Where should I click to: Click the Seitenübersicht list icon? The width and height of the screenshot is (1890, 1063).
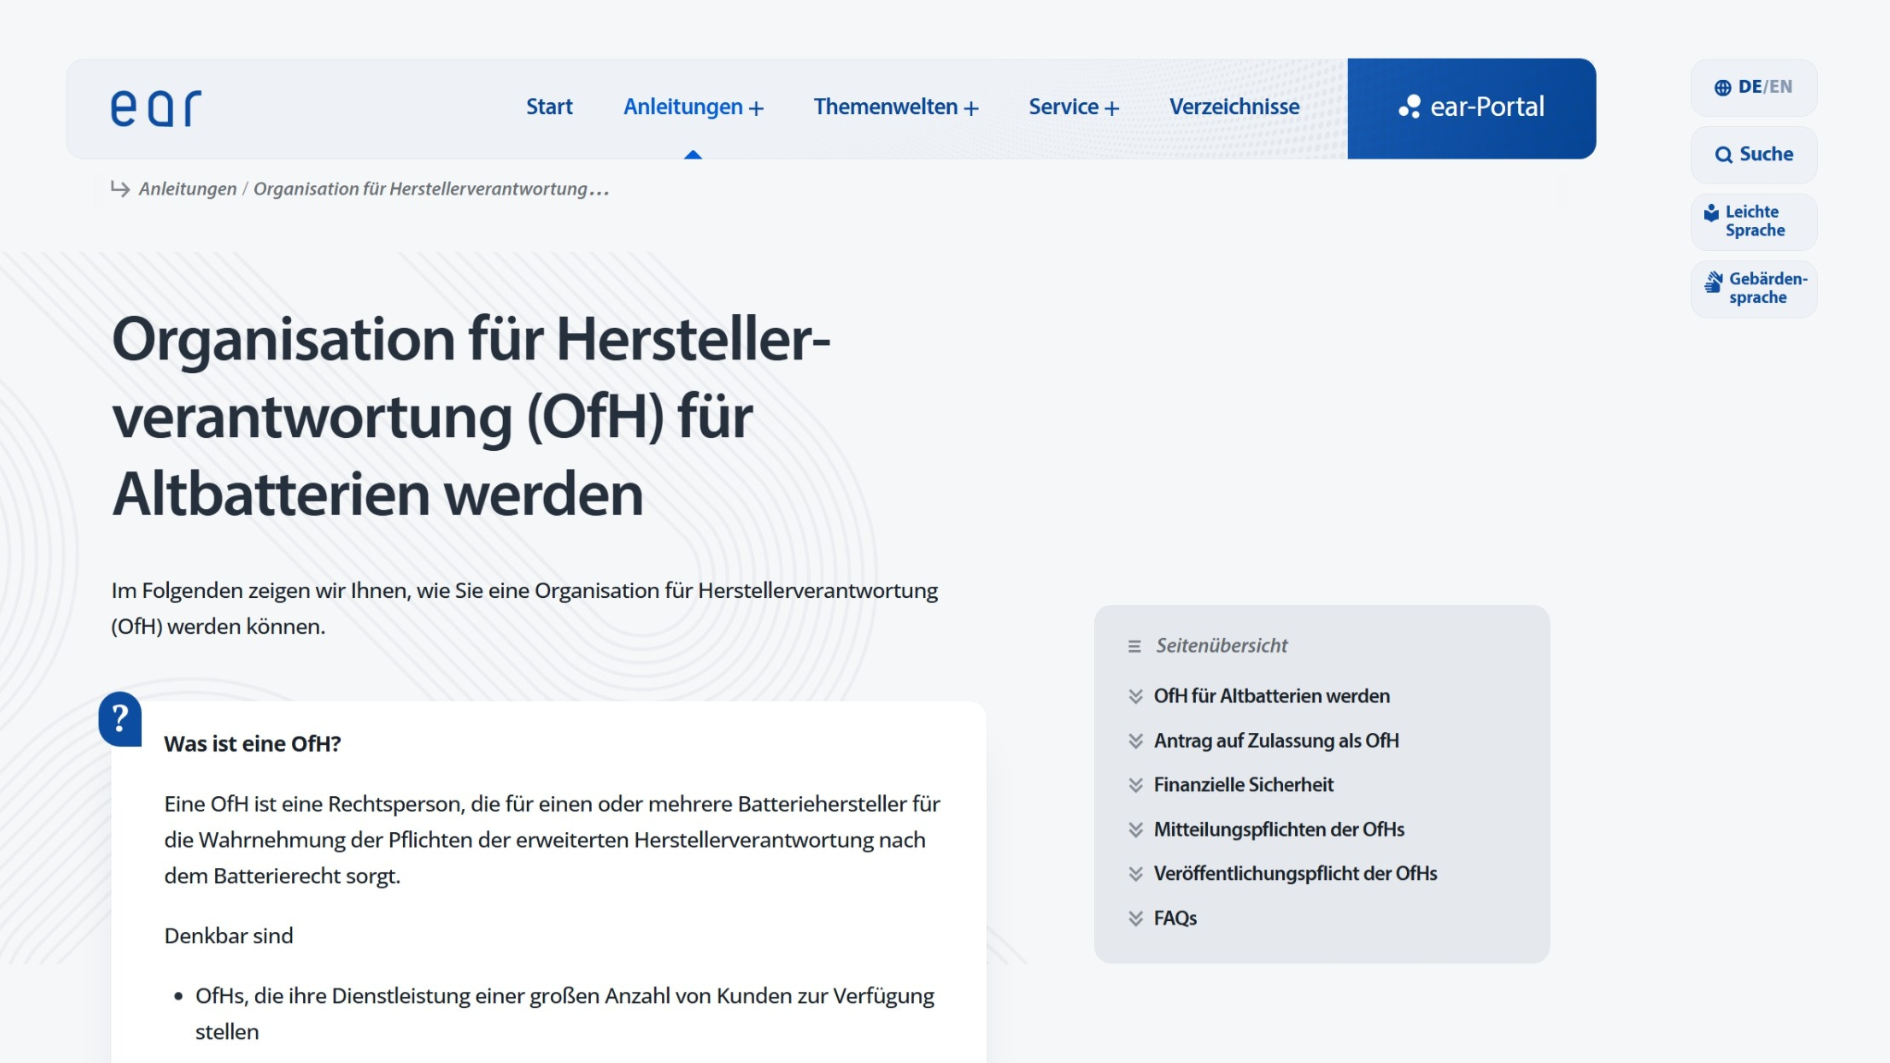[x=1134, y=646]
